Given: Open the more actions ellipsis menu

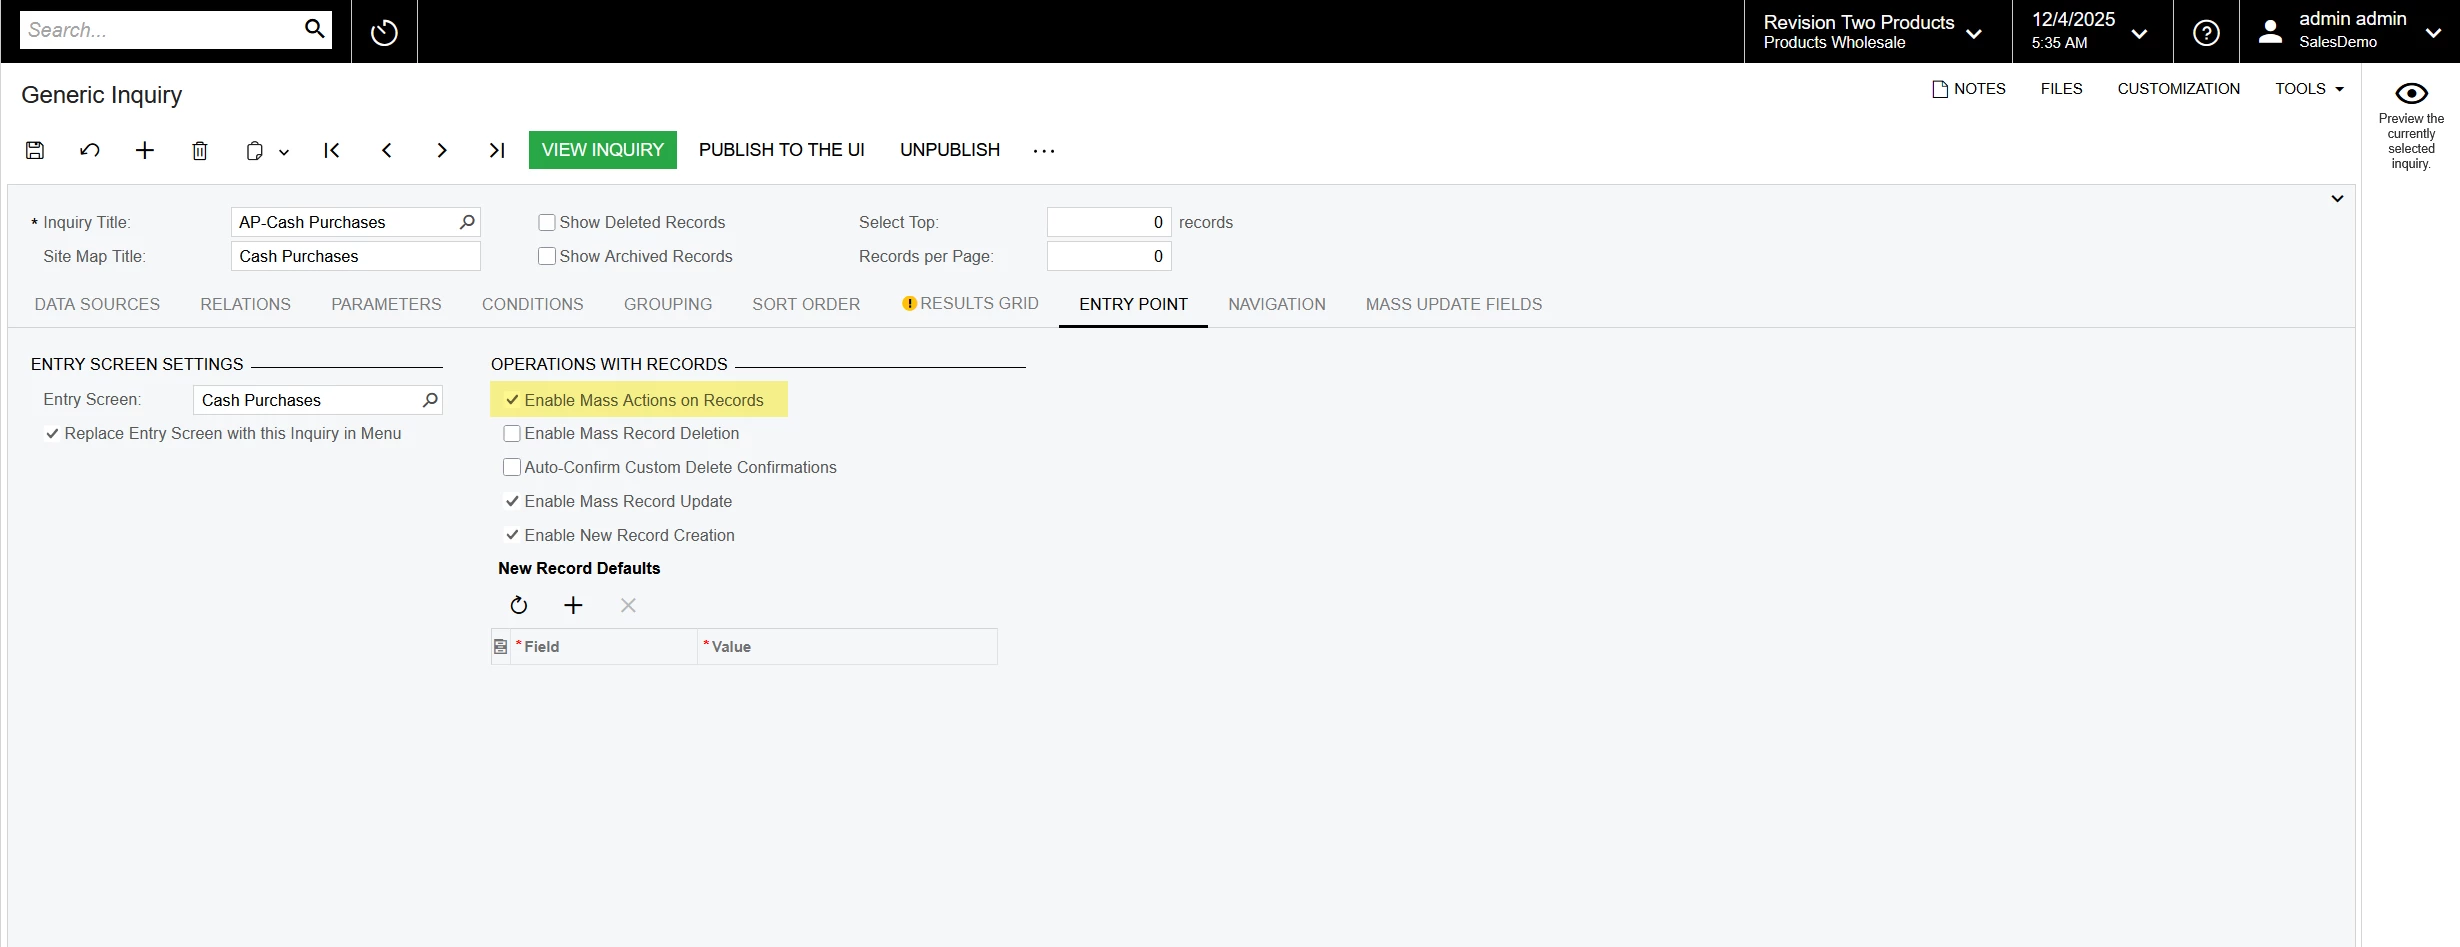Looking at the screenshot, I should 1044,150.
